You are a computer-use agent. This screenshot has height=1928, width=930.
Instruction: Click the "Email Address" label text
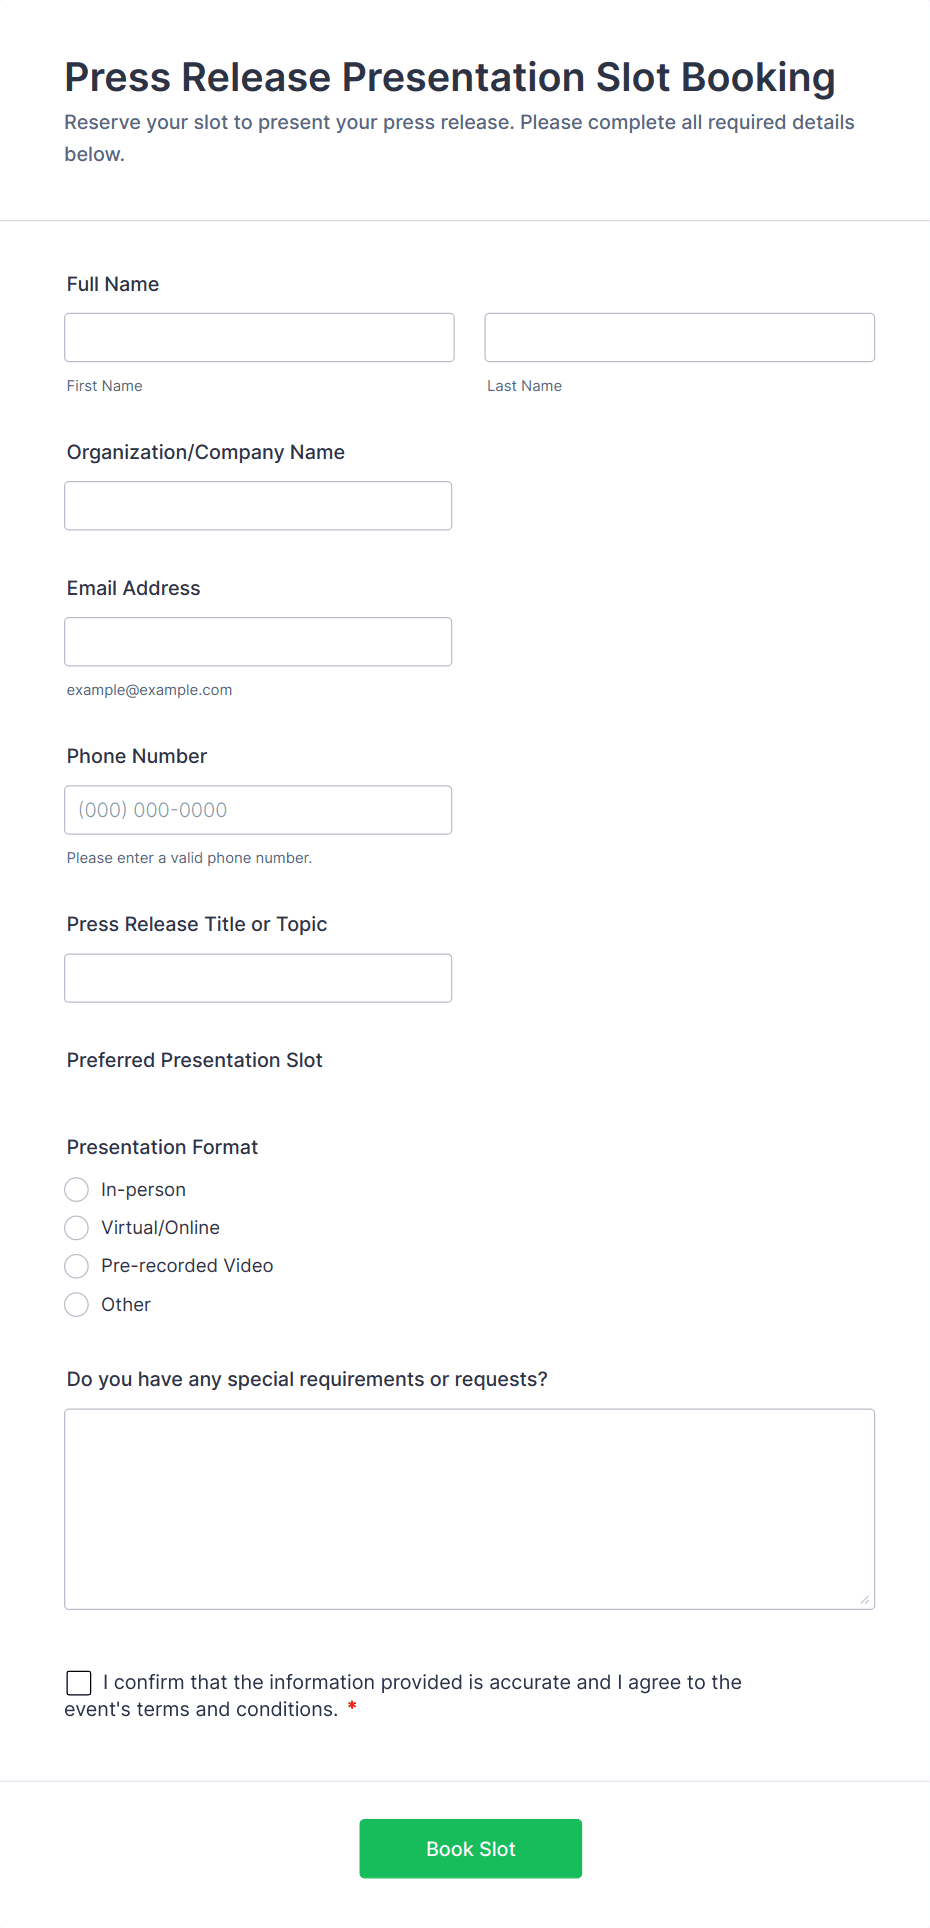134,588
